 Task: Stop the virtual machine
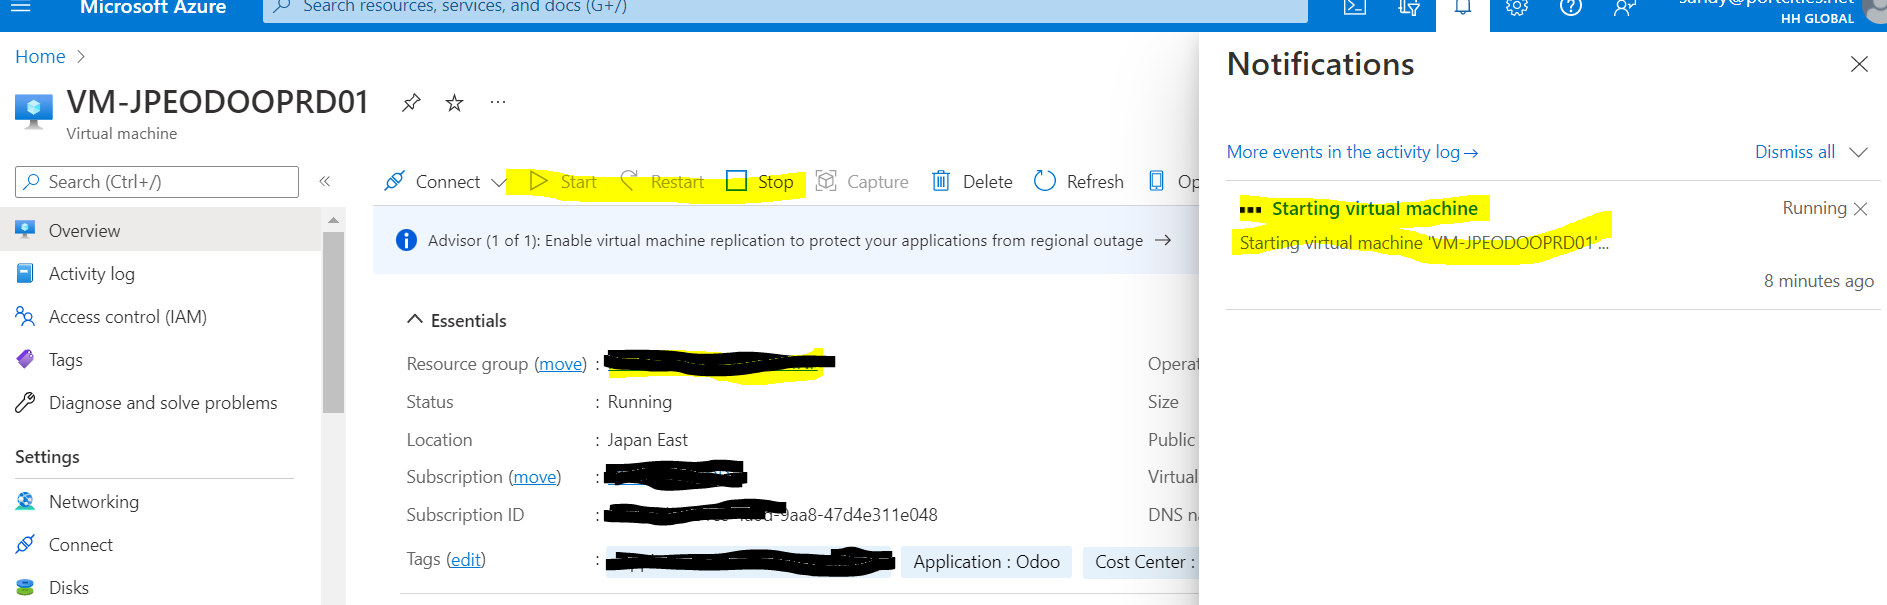(760, 181)
